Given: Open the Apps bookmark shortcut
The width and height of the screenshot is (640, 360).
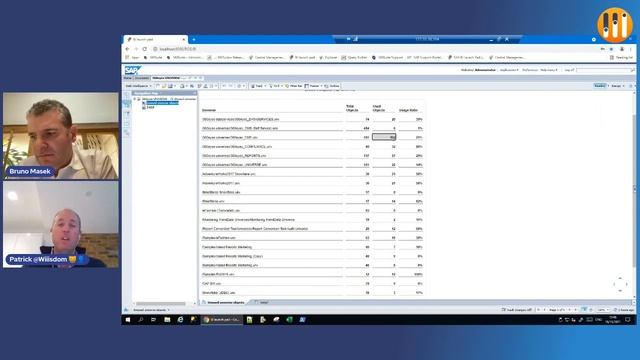Looking at the screenshot, I should tap(132, 58).
